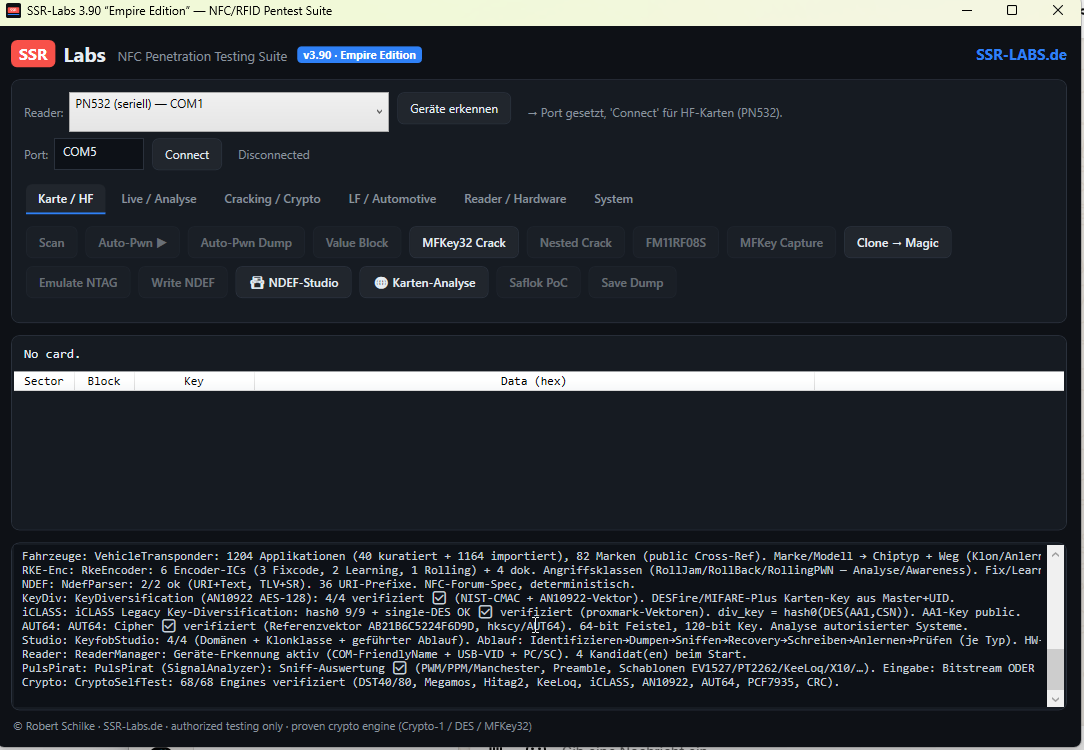Click the log scrollbar up arrow
The height and width of the screenshot is (750, 1084).
pyautogui.click(x=1055, y=554)
